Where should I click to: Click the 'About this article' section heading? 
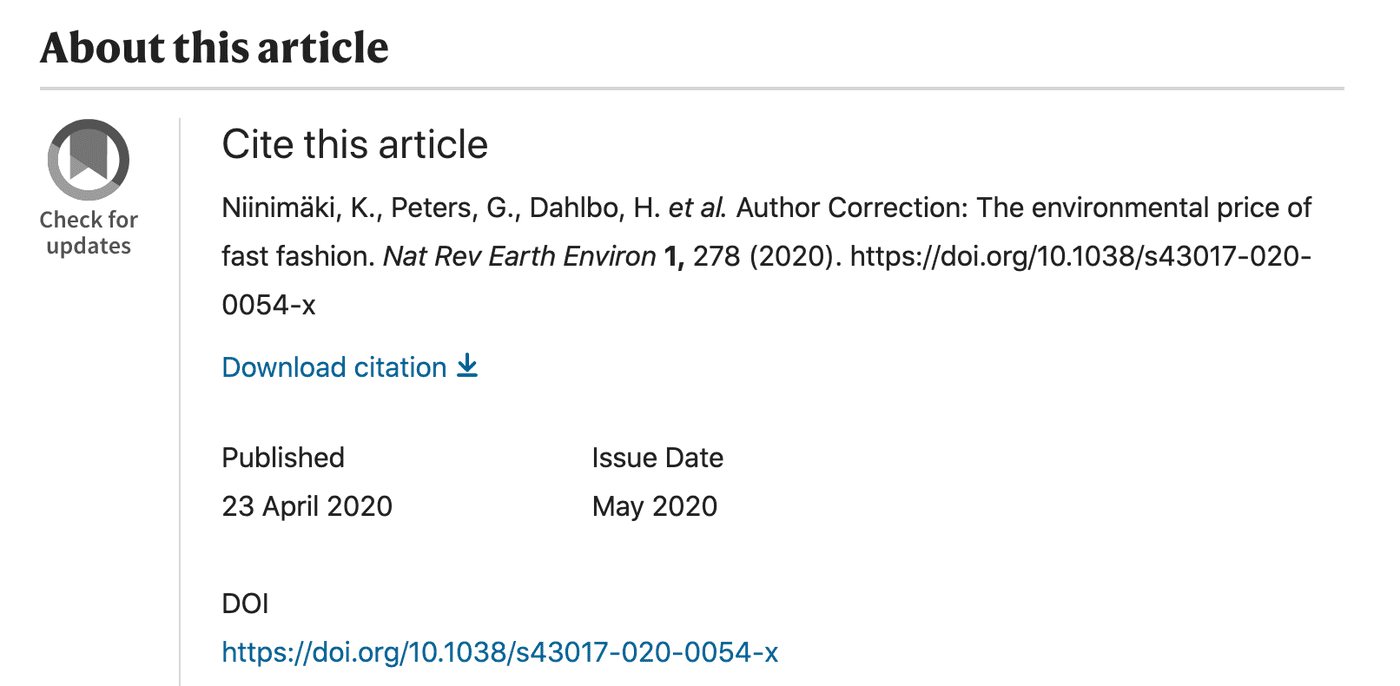click(214, 47)
